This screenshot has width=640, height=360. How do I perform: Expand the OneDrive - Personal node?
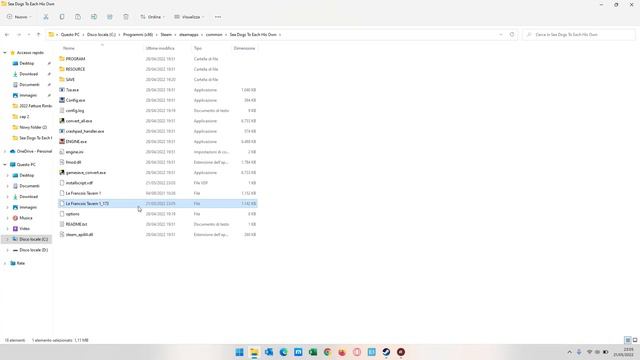5,151
